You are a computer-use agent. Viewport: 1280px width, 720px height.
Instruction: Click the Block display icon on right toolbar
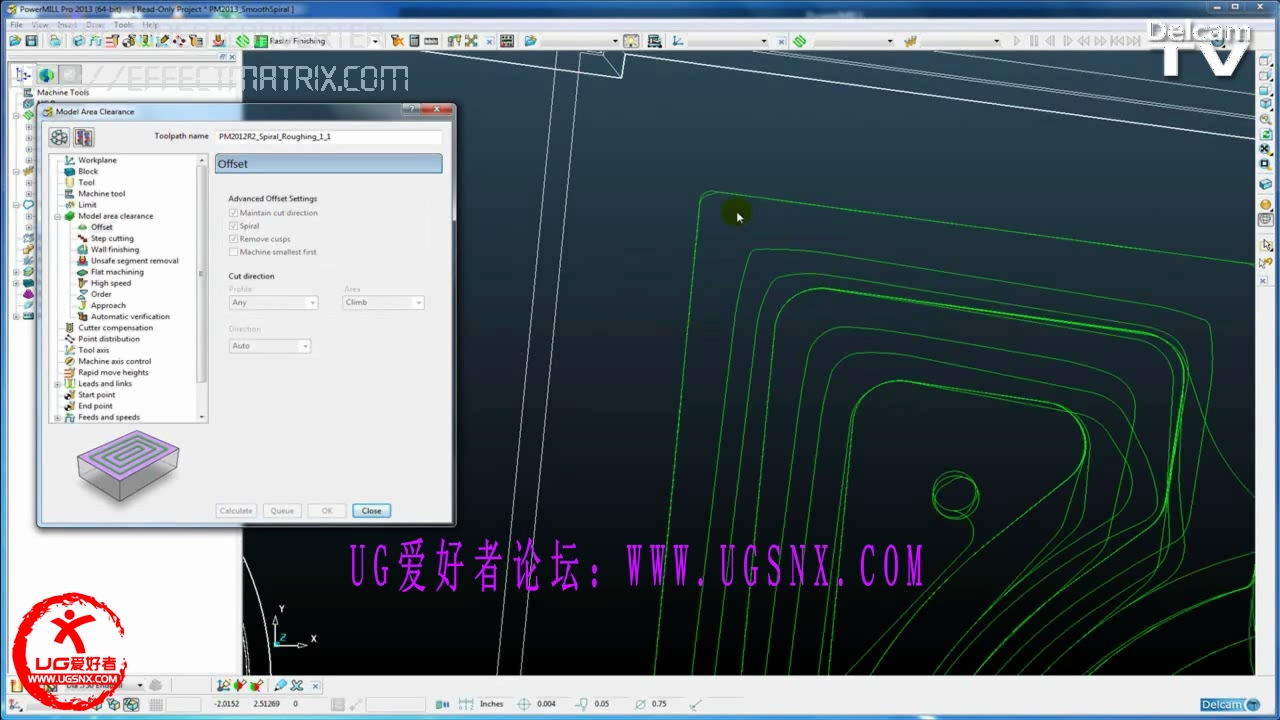coord(1265,185)
